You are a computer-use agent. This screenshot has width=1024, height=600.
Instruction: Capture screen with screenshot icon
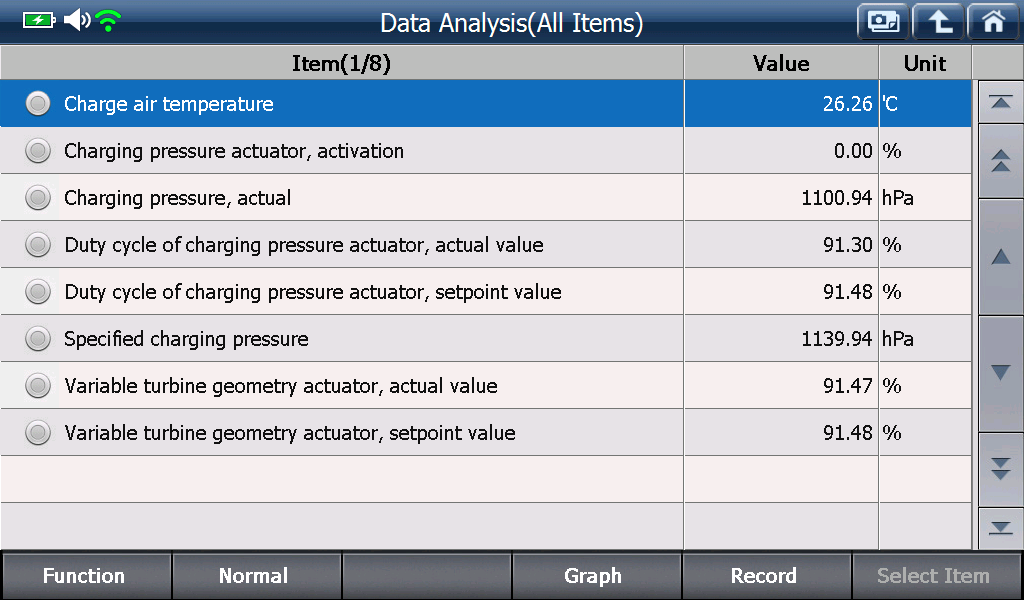point(883,22)
